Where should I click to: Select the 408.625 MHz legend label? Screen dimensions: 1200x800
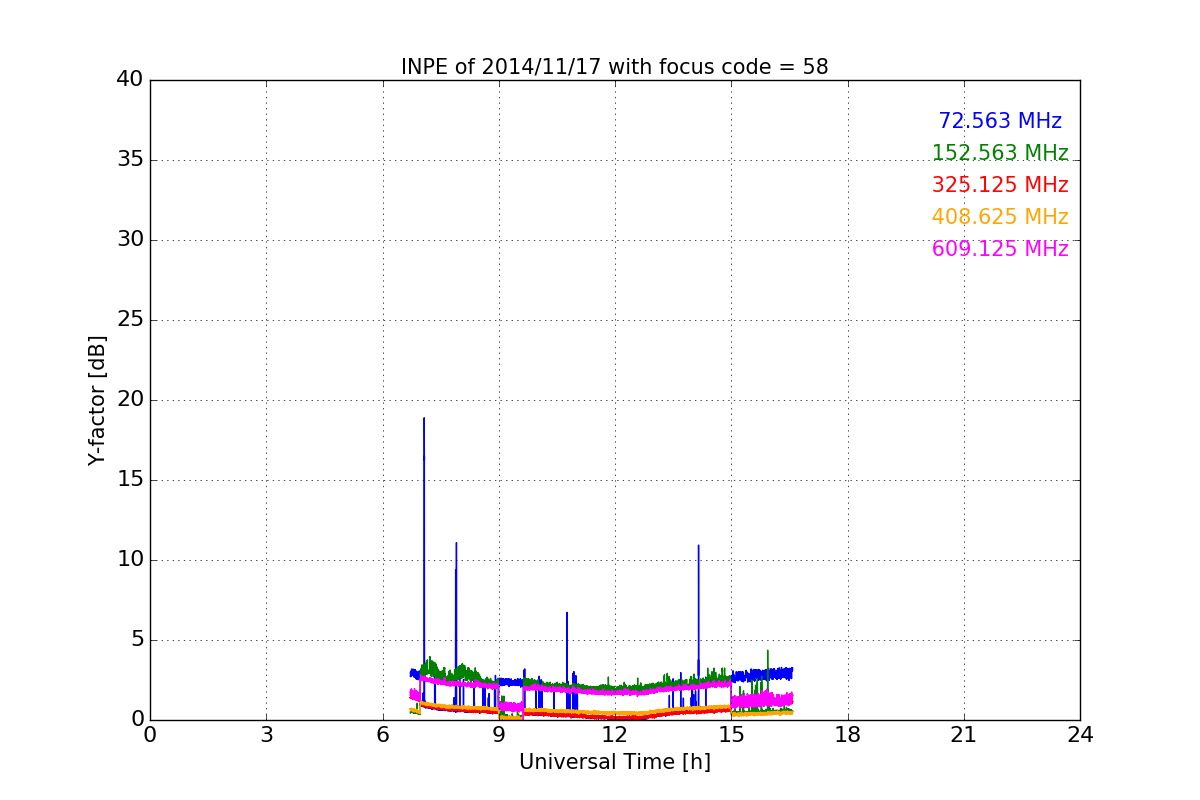[1000, 217]
